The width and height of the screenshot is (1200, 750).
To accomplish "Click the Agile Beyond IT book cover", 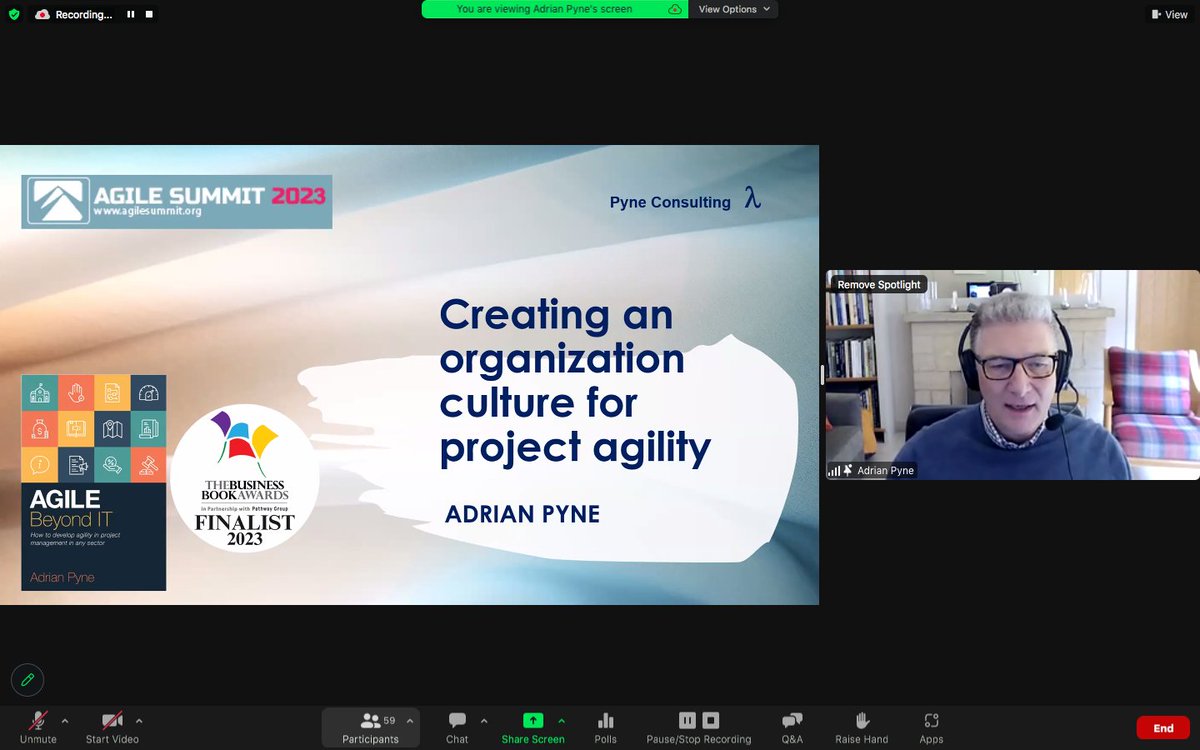I will point(94,482).
